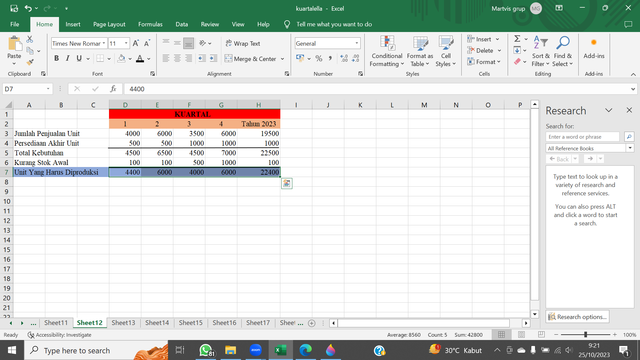Open the borders dropdown
This screenshot has width=640, height=360.
[x=109, y=59]
